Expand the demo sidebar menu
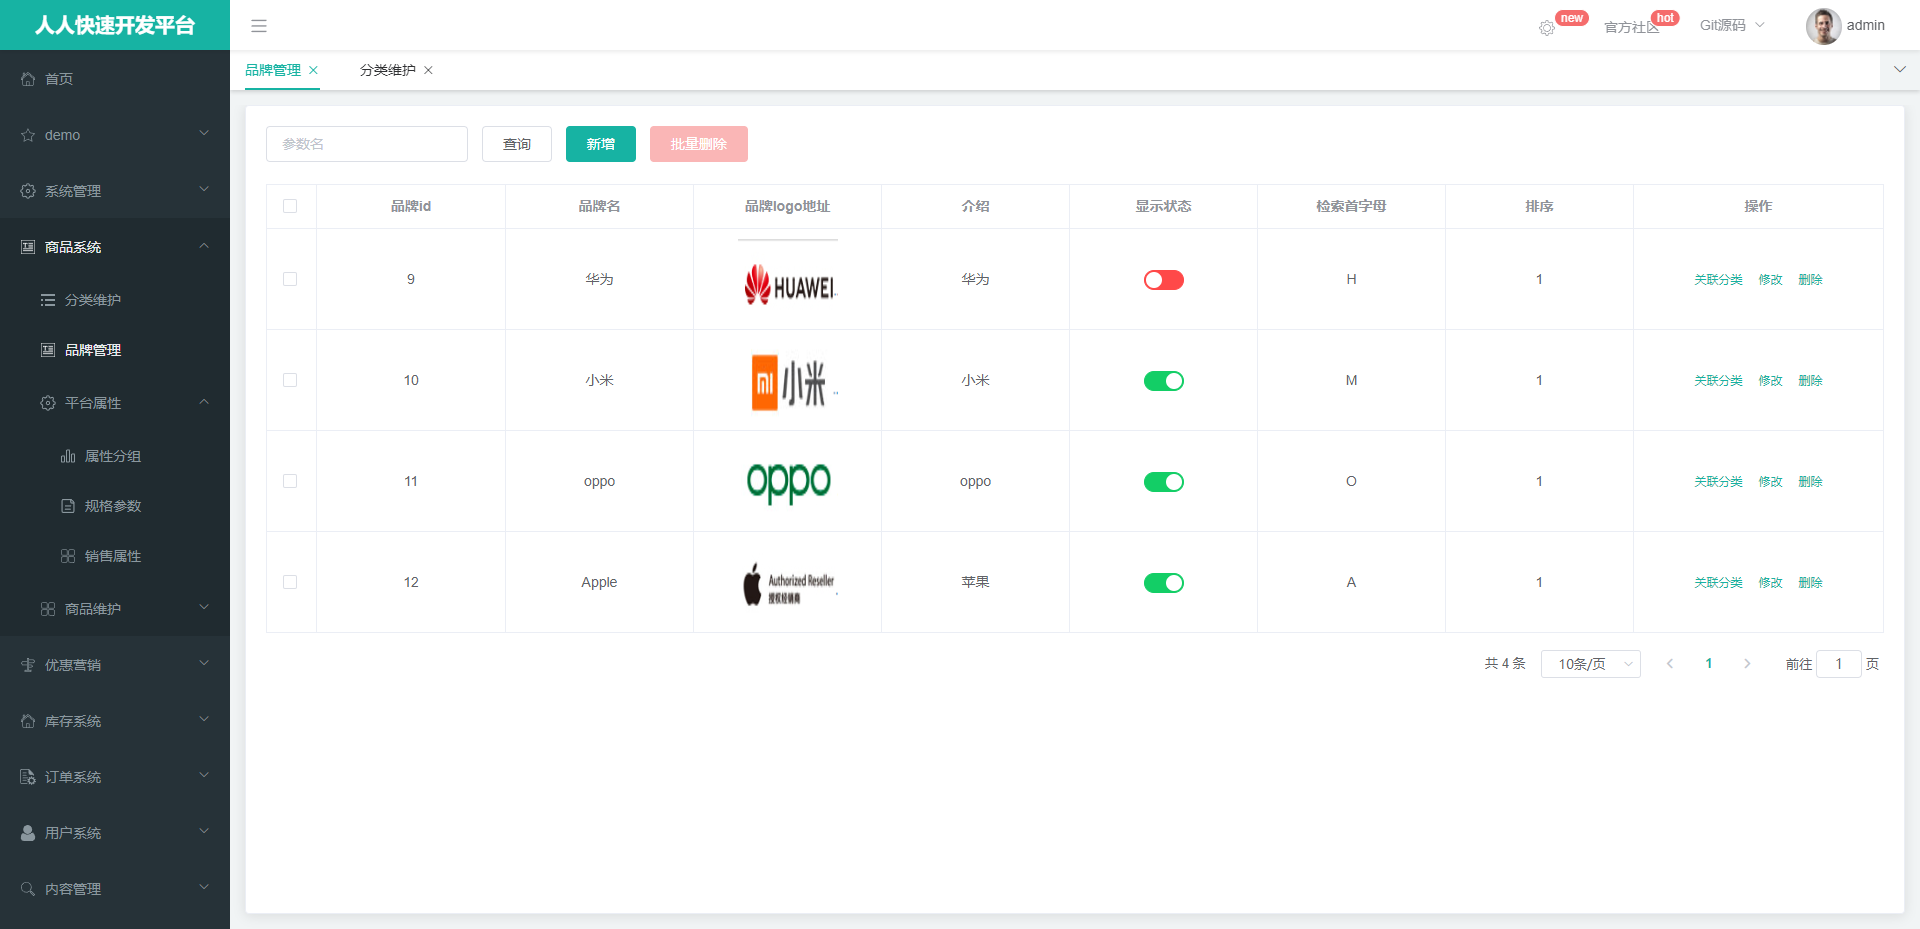Image resolution: width=1920 pixels, height=929 pixels. (x=115, y=135)
